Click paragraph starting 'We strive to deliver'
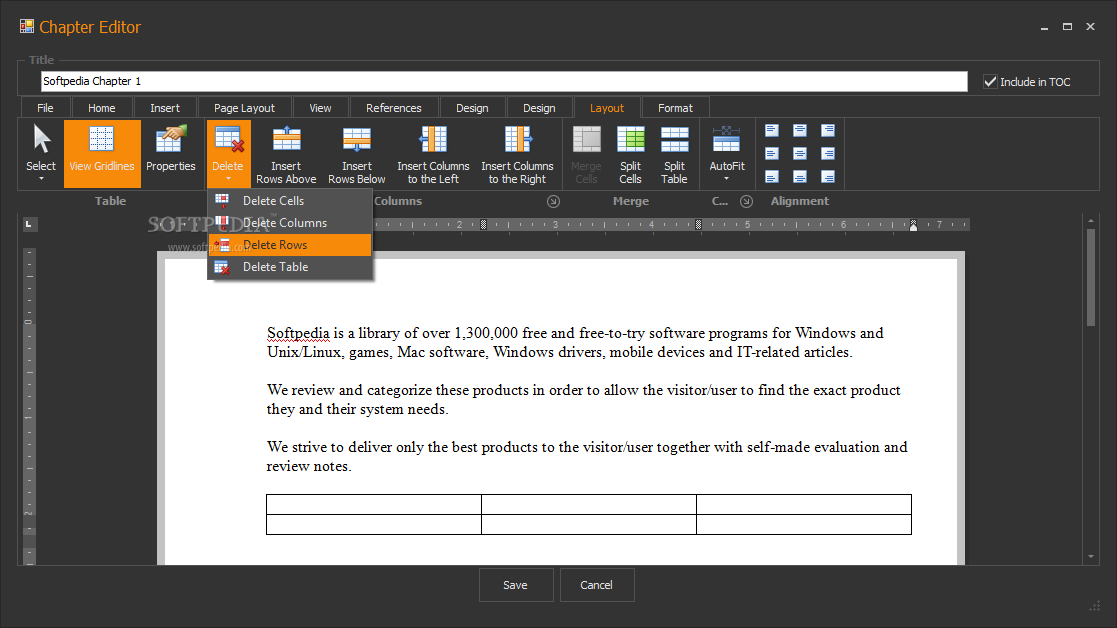 587,456
